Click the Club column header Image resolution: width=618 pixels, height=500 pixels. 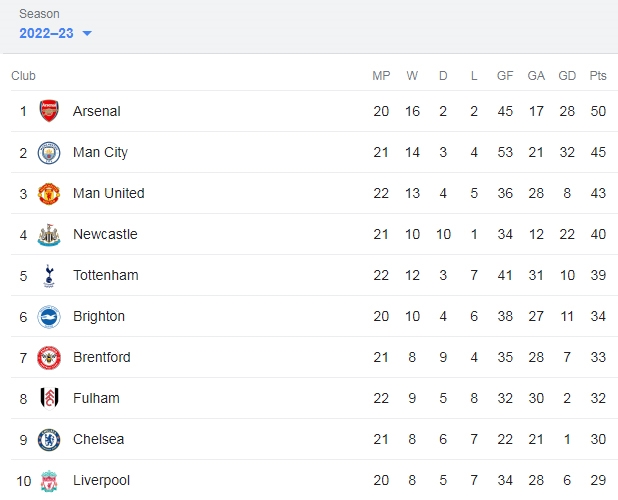(x=23, y=75)
